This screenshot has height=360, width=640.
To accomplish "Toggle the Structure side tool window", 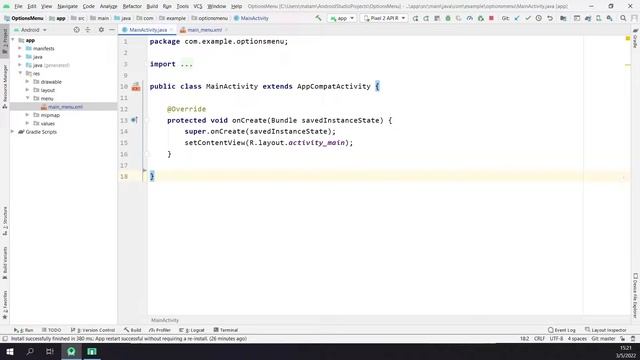I will [5, 221].
